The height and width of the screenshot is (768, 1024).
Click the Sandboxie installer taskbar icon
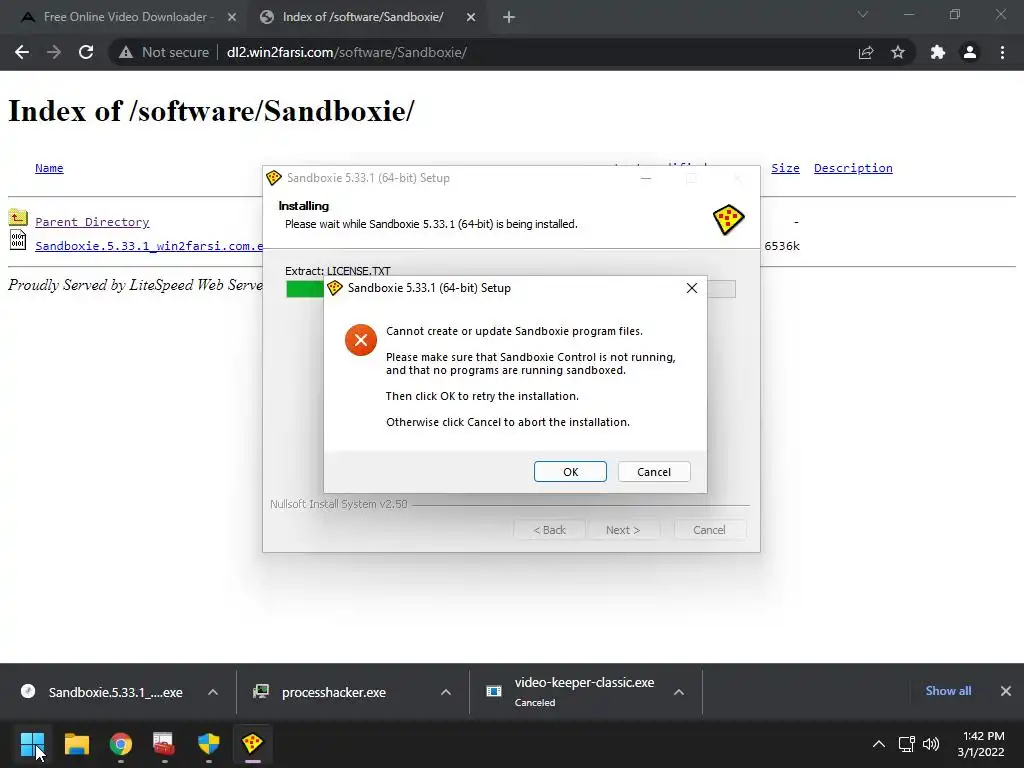tap(252, 743)
